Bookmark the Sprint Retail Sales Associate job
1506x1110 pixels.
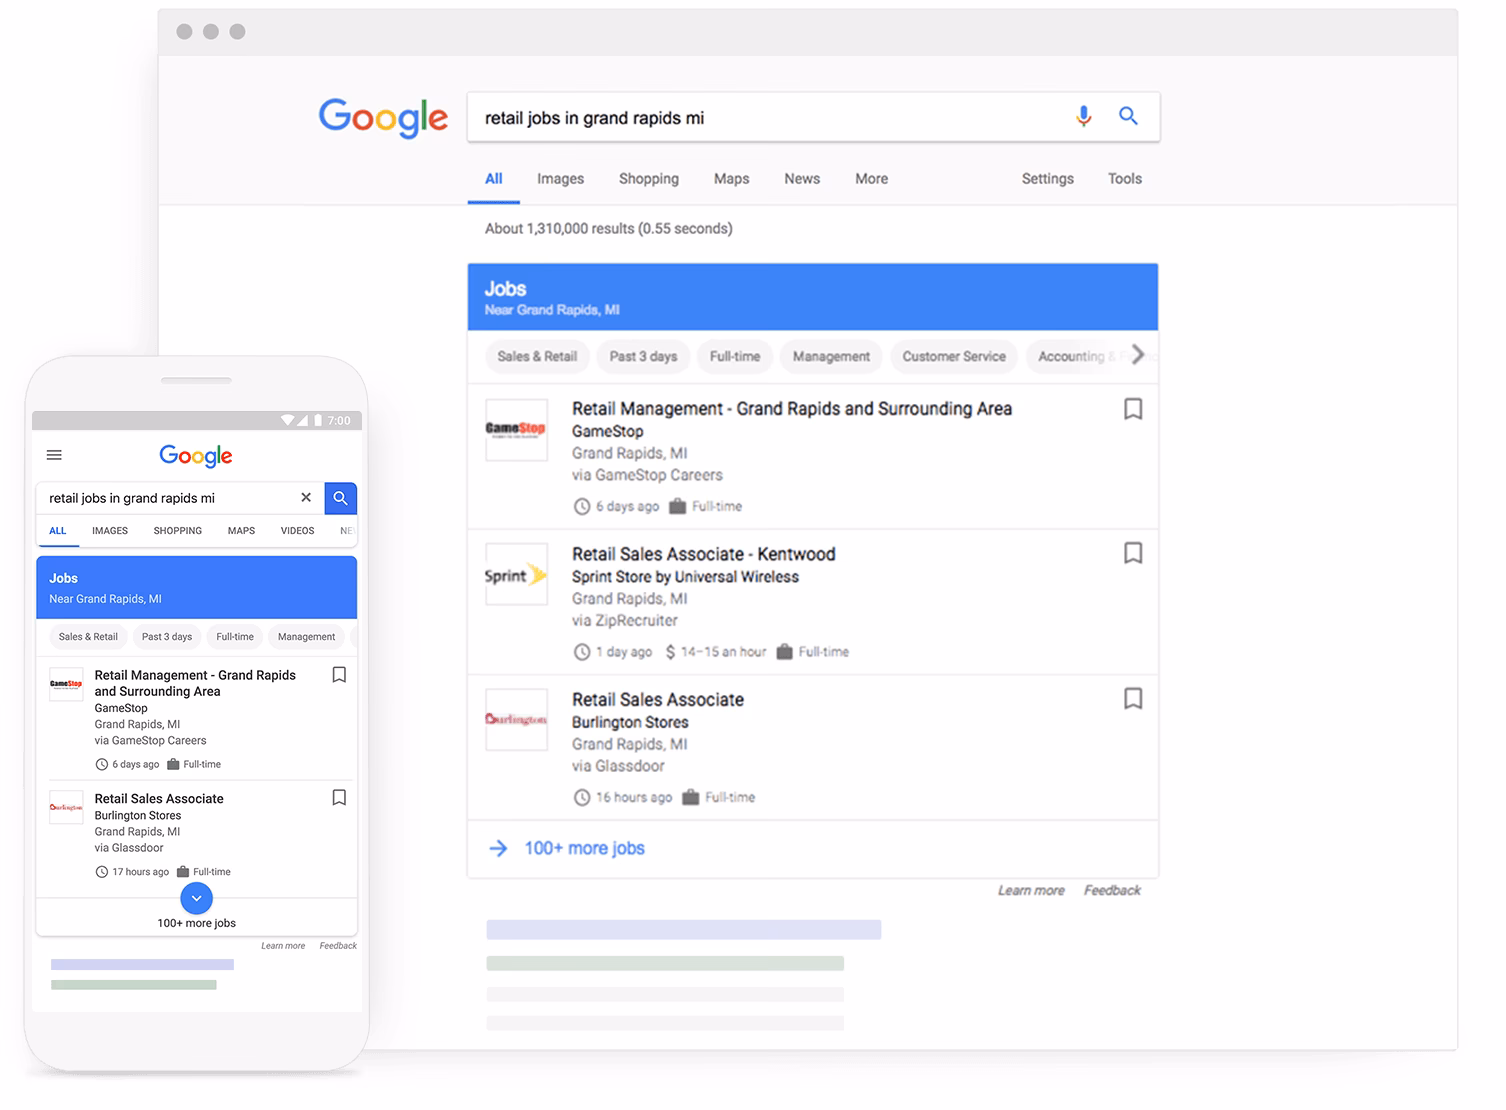pyautogui.click(x=1133, y=553)
